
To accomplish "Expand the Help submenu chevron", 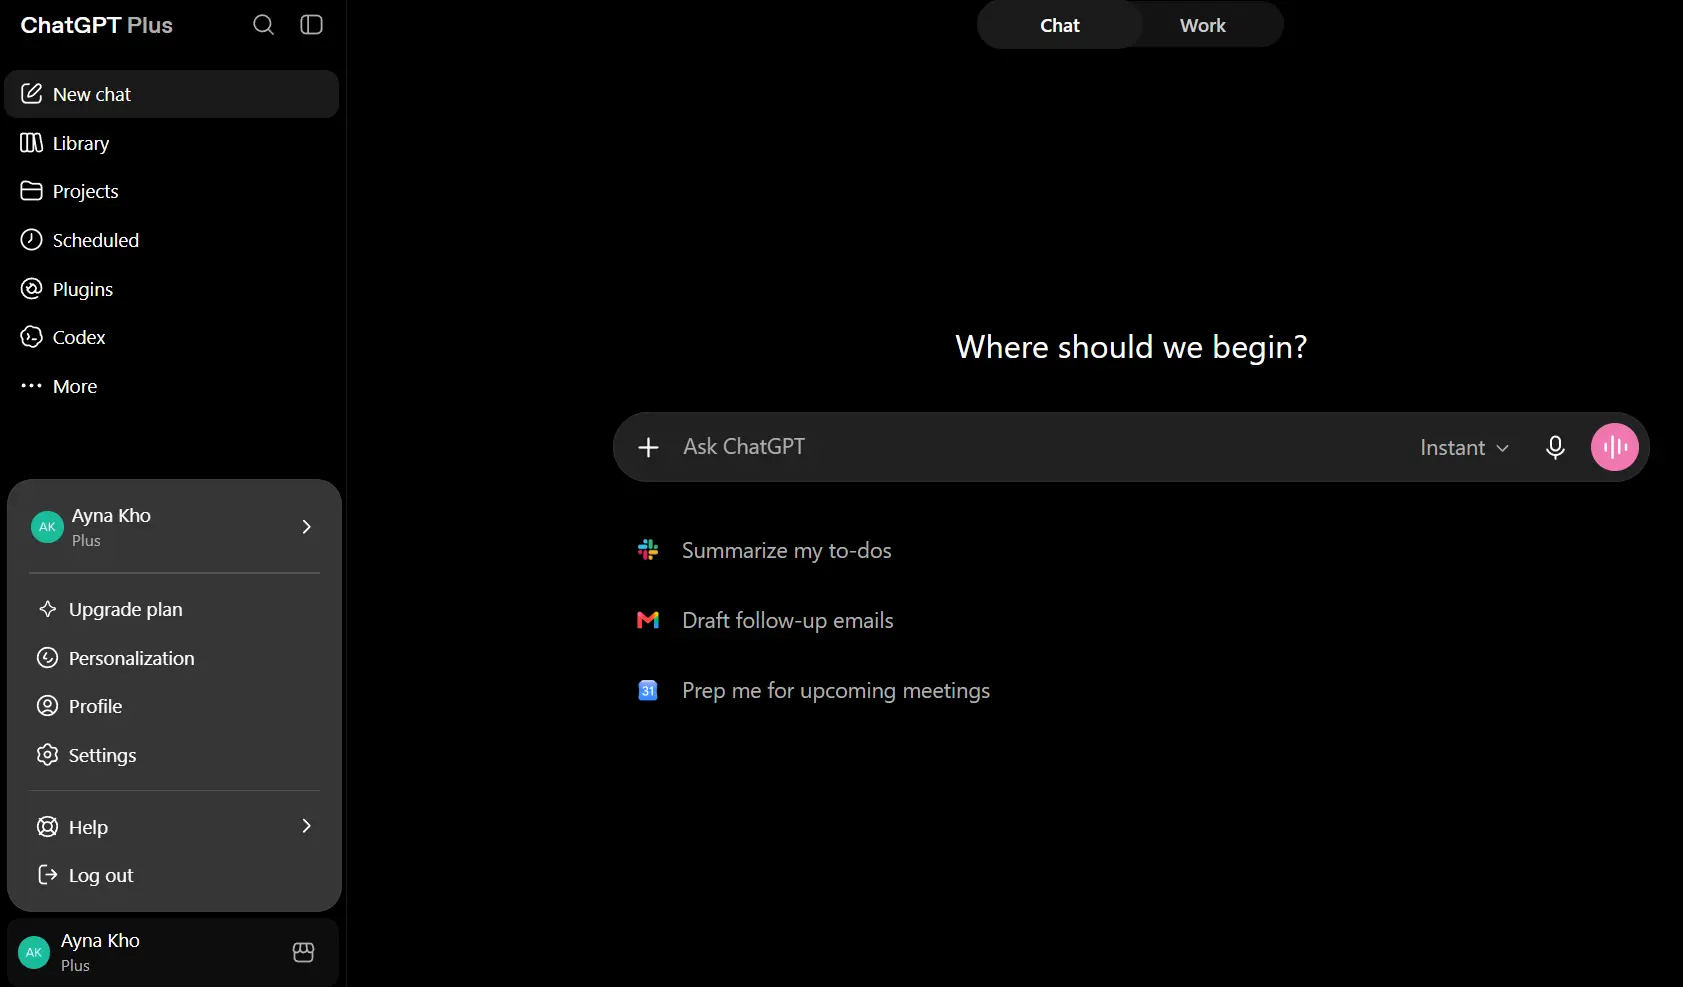I will pos(306,826).
